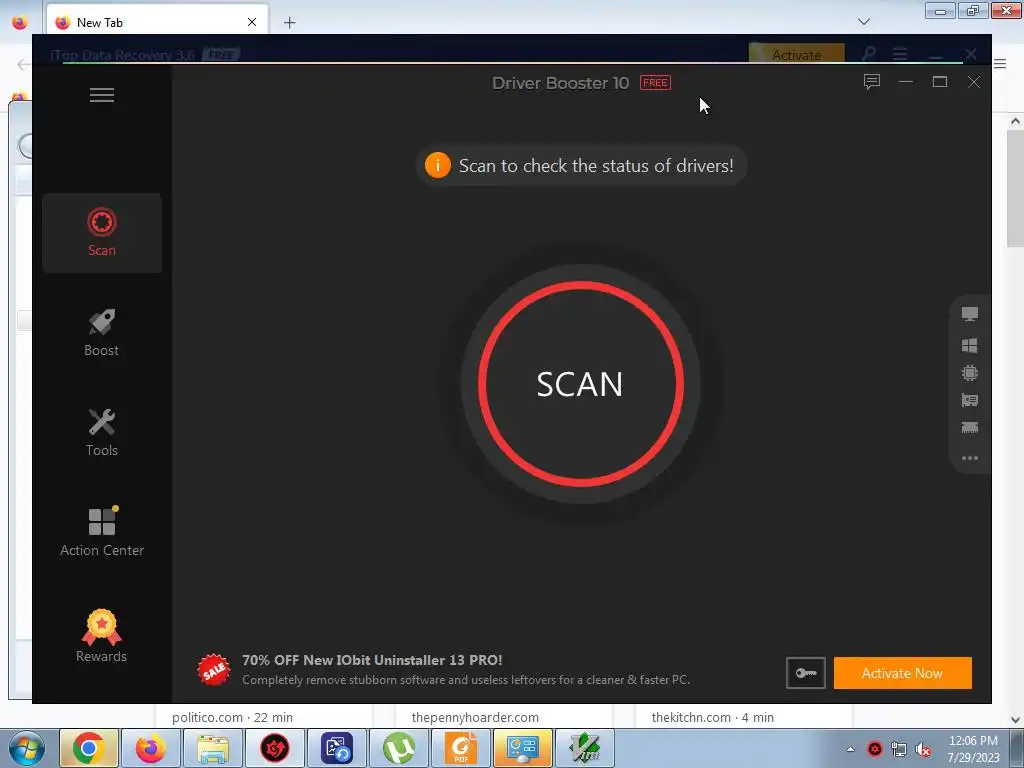The height and width of the screenshot is (768, 1024).
Task: Launch Chrome from the taskbar
Action: [x=89, y=748]
